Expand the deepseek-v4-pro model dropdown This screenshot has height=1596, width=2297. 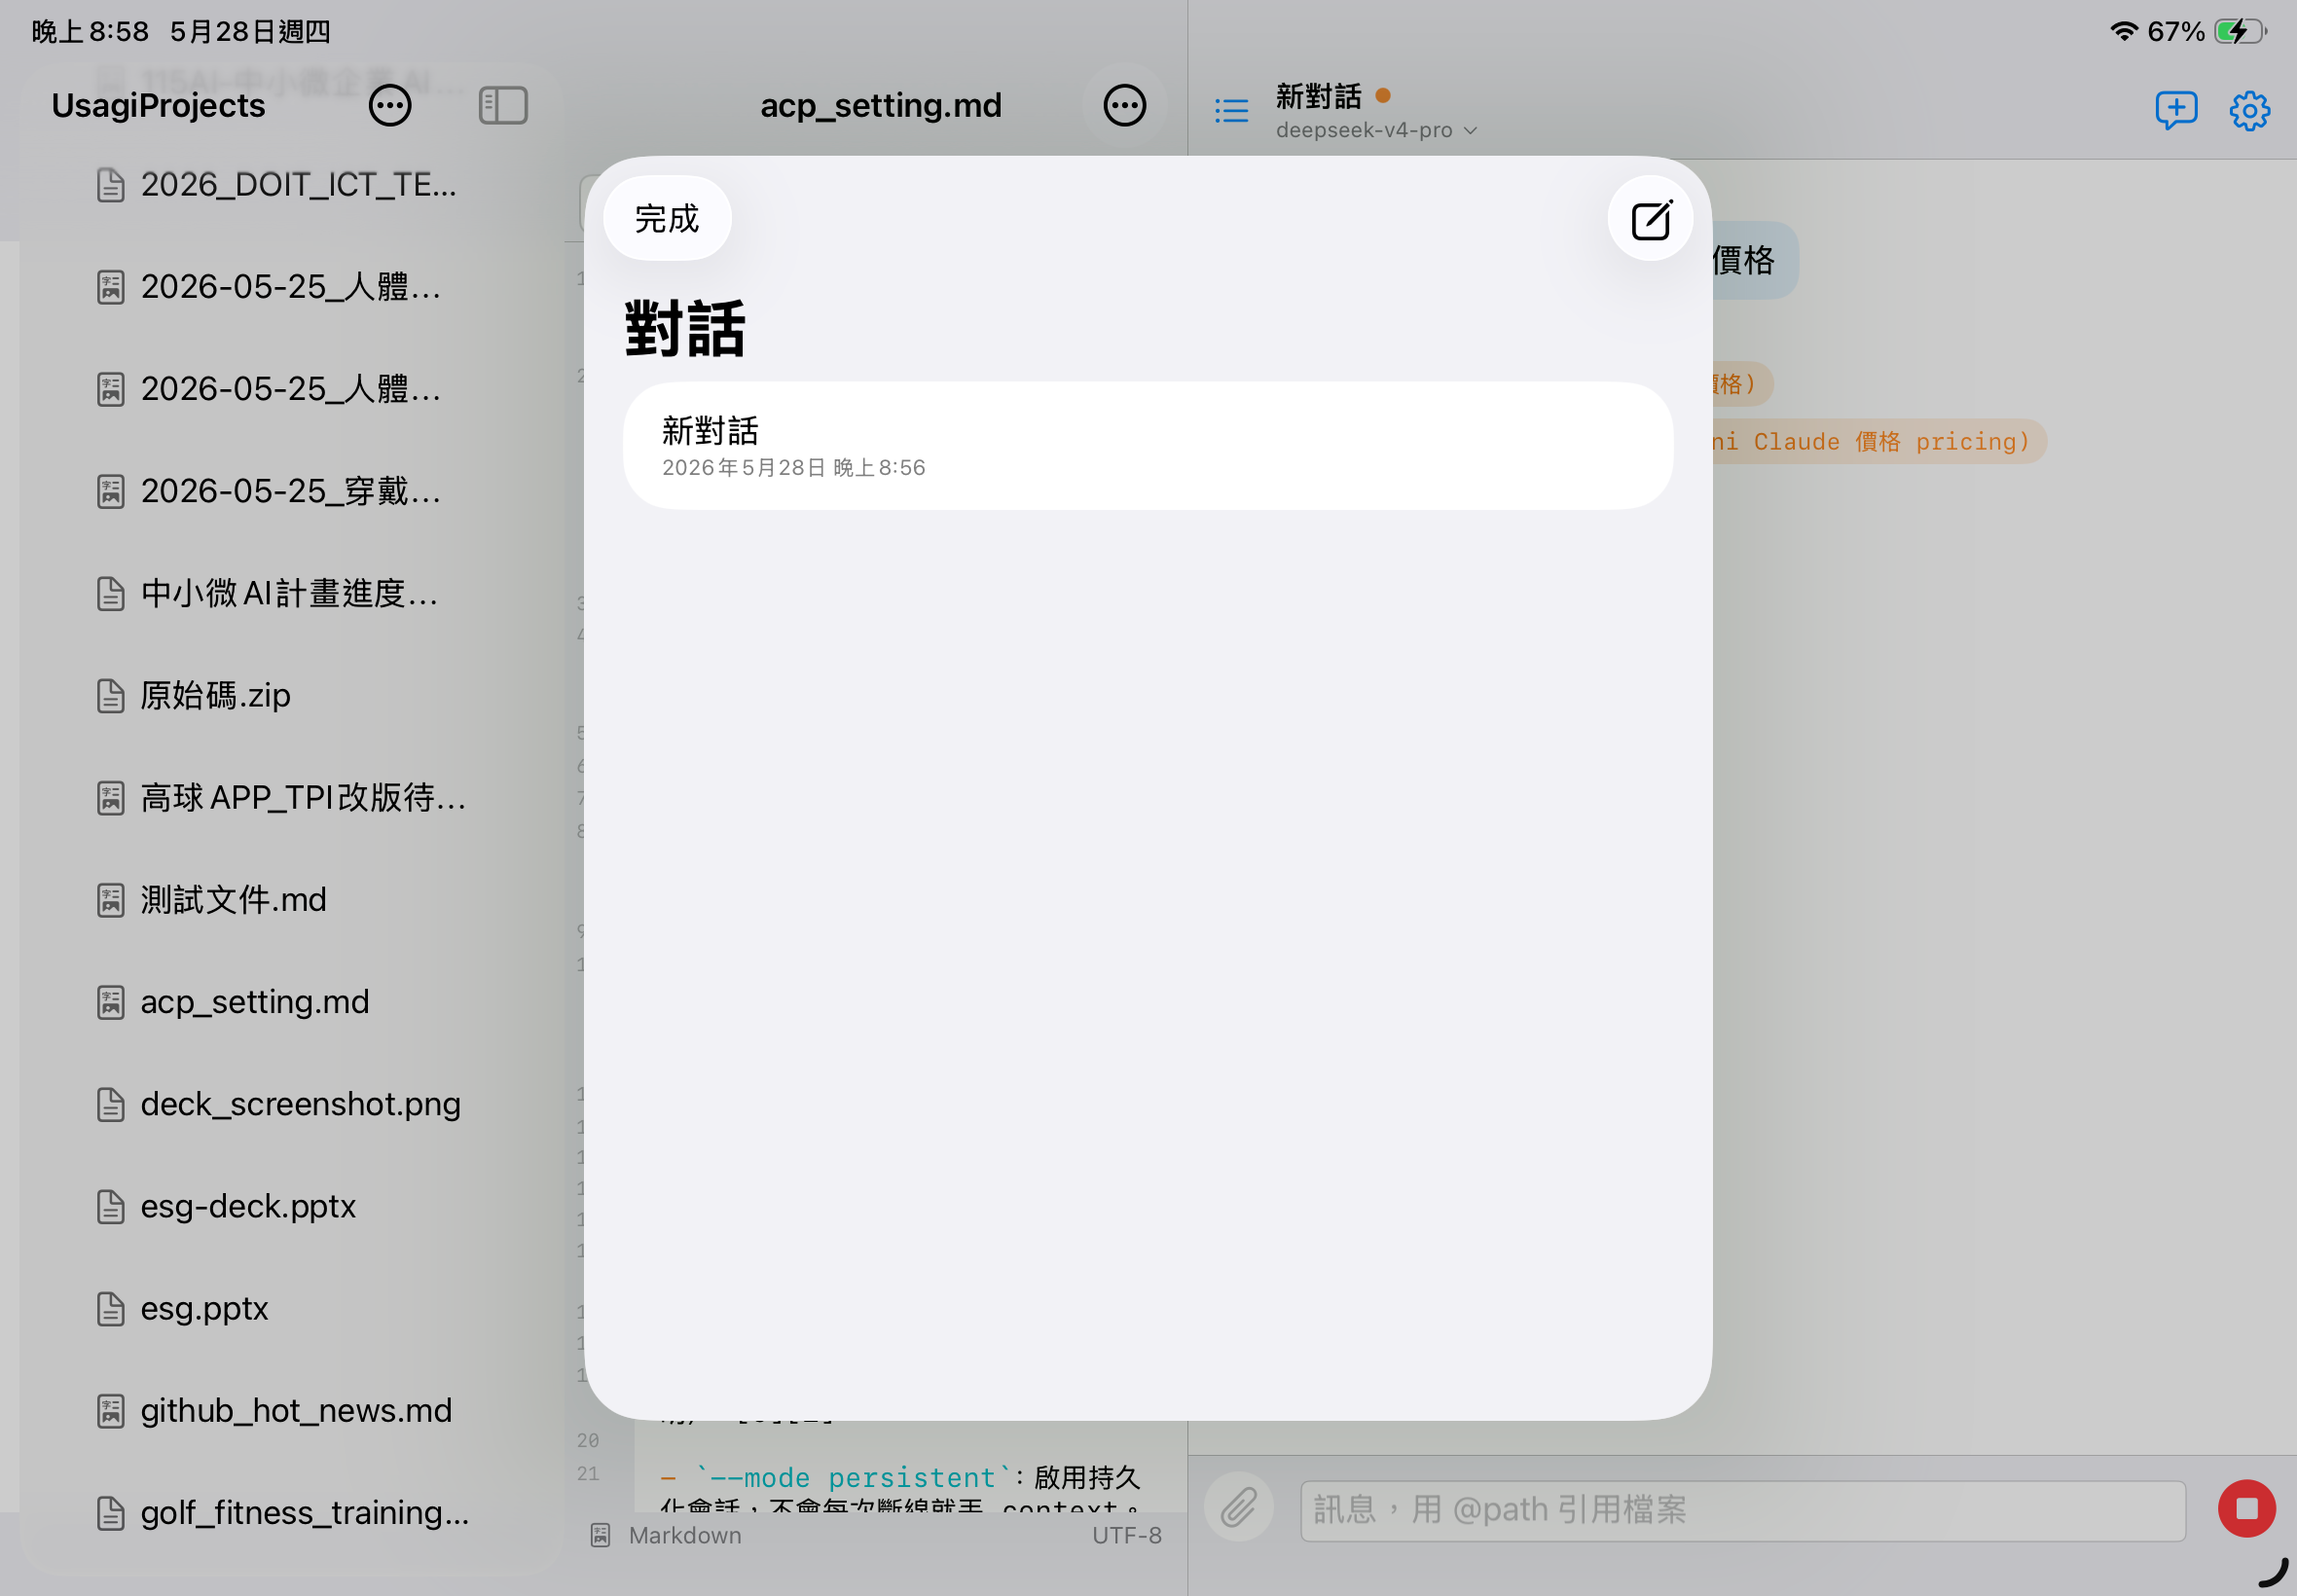(x=1376, y=130)
